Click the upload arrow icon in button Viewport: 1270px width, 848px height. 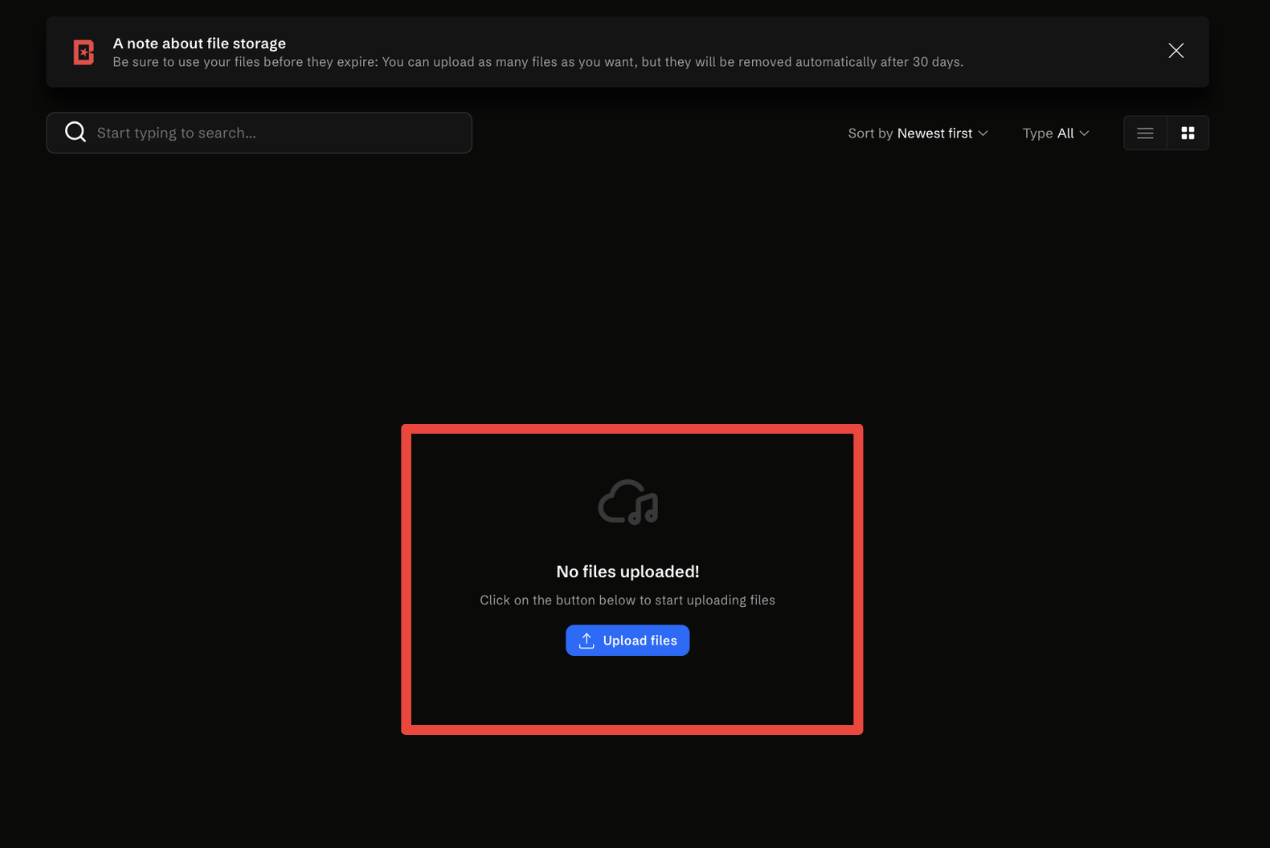point(587,641)
